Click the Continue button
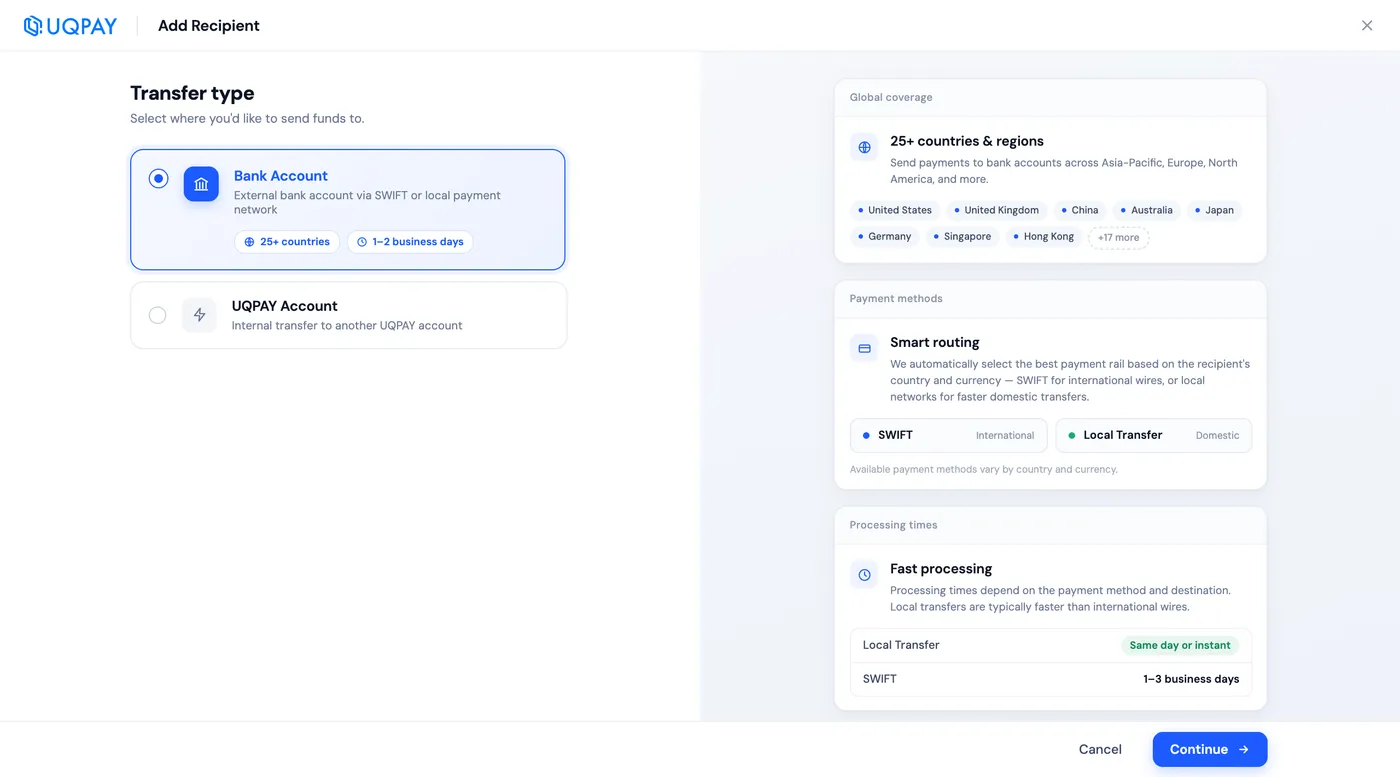The image size is (1400, 777). tap(1210, 749)
